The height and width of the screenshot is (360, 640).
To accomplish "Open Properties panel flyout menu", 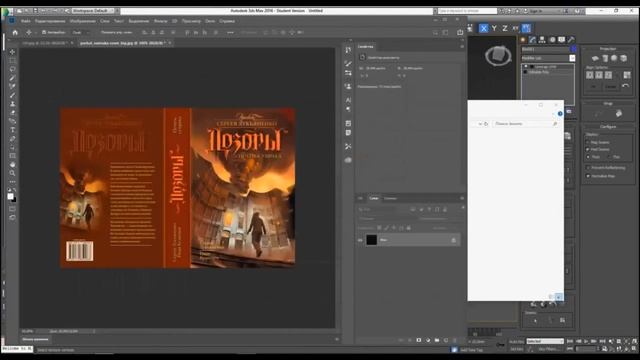I will tap(462, 47).
